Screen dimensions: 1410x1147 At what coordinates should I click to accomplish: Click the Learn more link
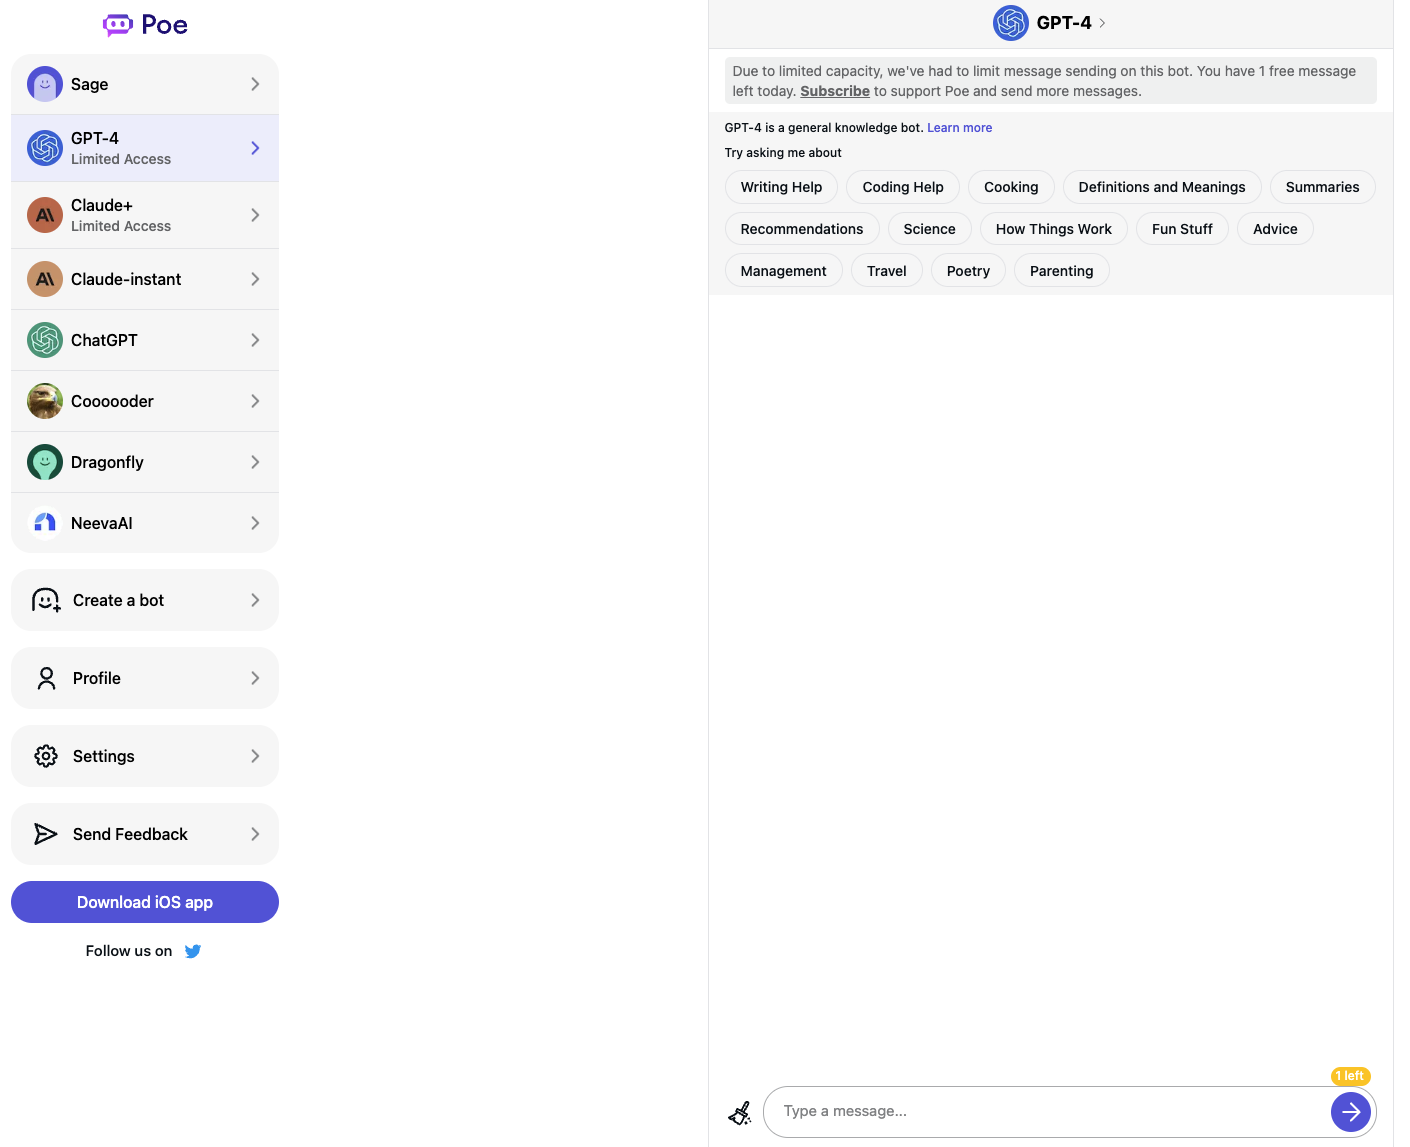[959, 128]
